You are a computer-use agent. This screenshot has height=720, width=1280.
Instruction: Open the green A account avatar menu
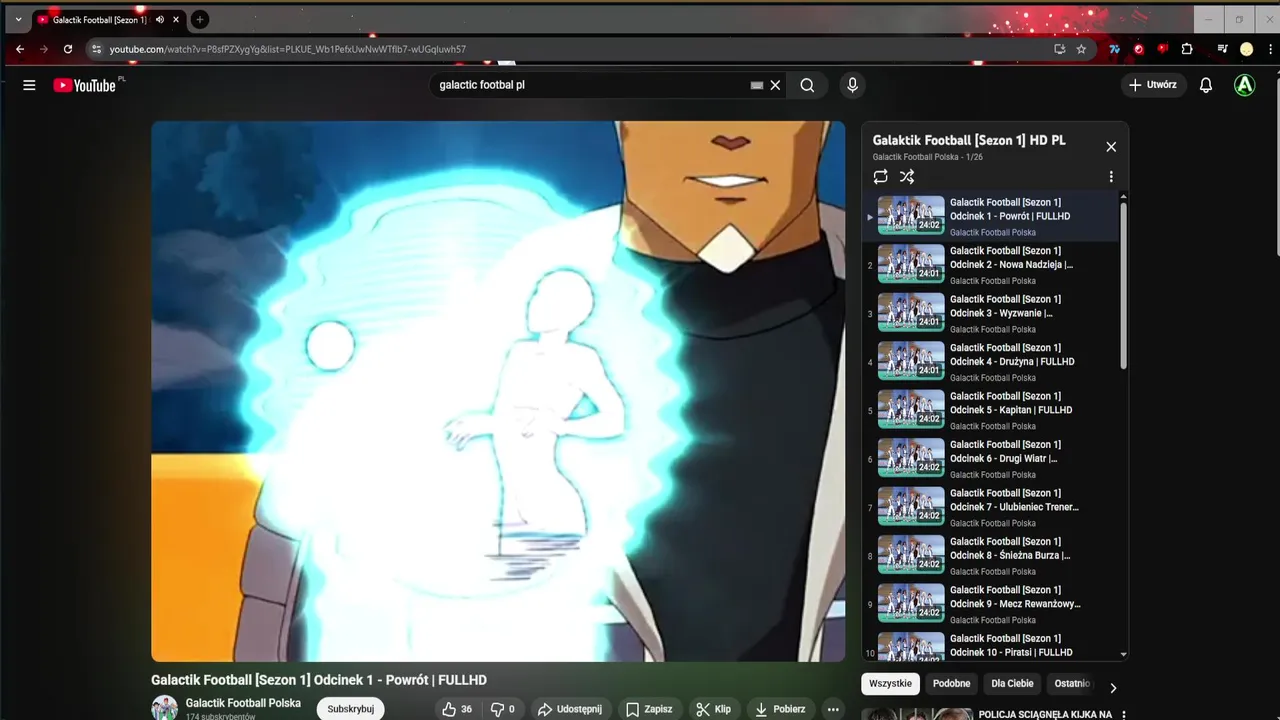coord(1244,85)
